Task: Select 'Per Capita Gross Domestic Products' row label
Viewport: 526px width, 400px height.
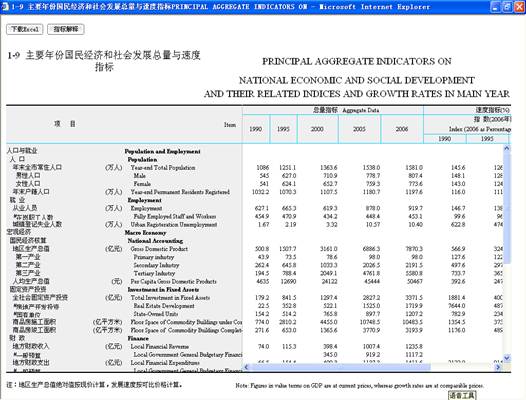Action: coord(173,282)
